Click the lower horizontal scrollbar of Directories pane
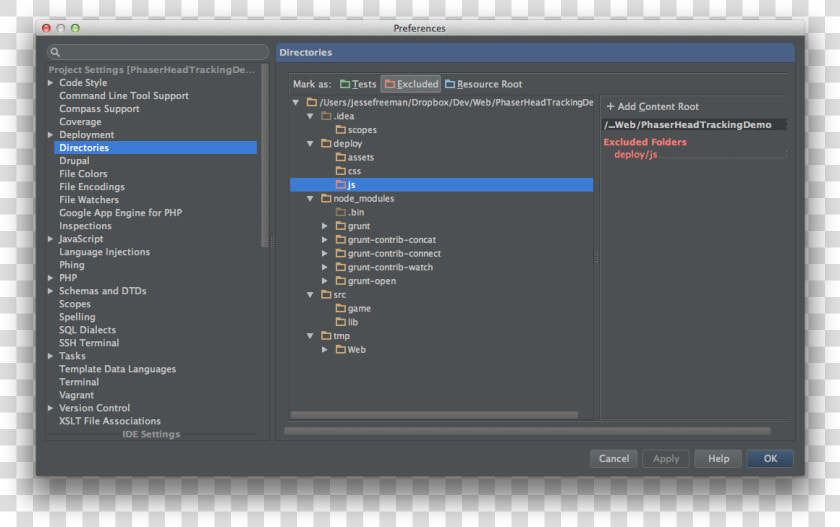Viewport: 840px width, 527px height. (528, 431)
